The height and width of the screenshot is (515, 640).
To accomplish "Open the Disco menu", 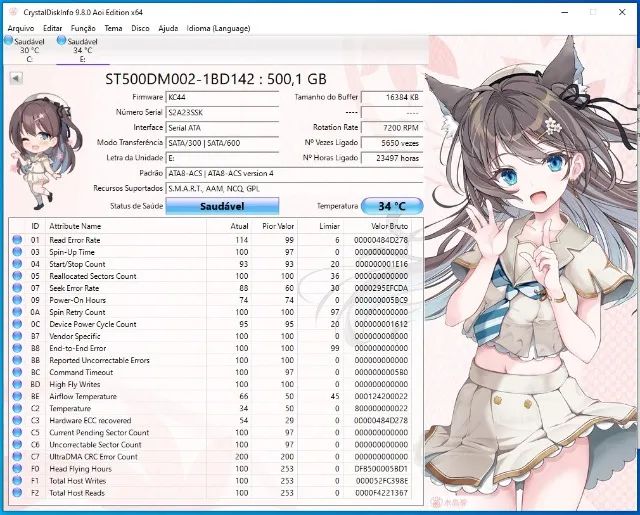I will pos(140,29).
